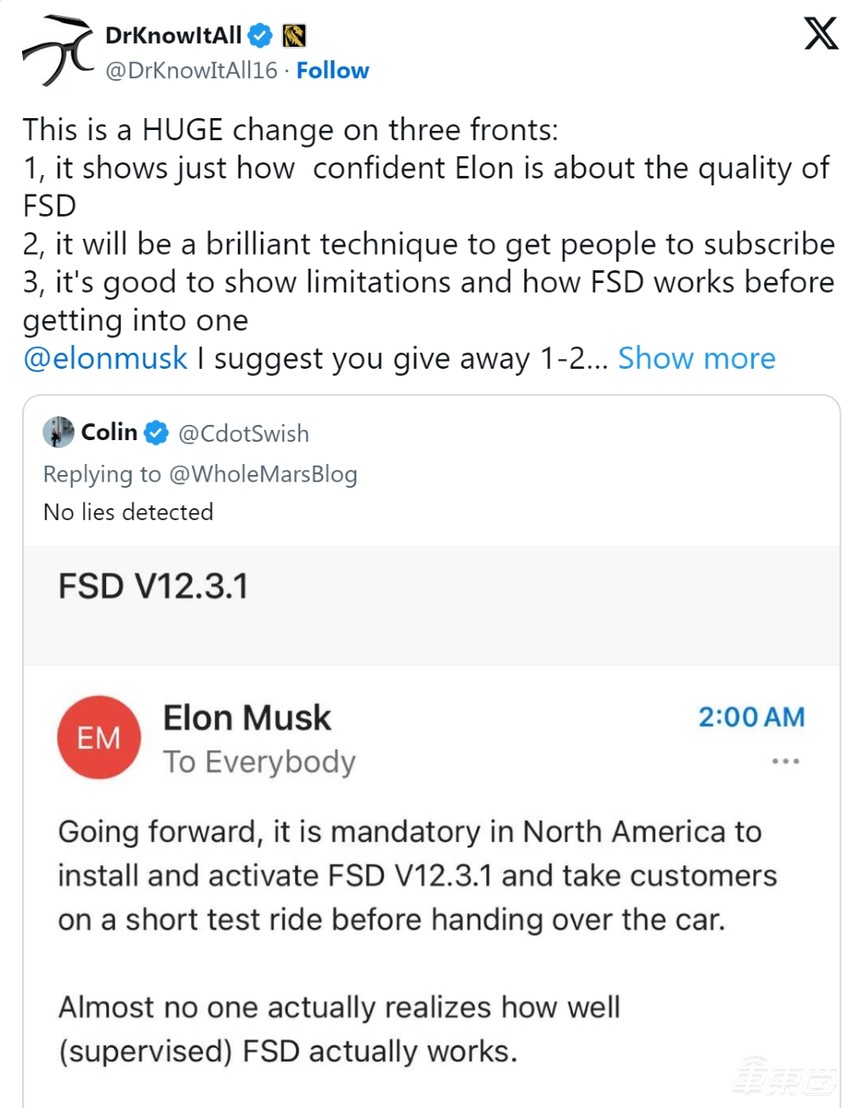Click the yellow affiliate badge beside DrKnowItAll

click(294, 37)
